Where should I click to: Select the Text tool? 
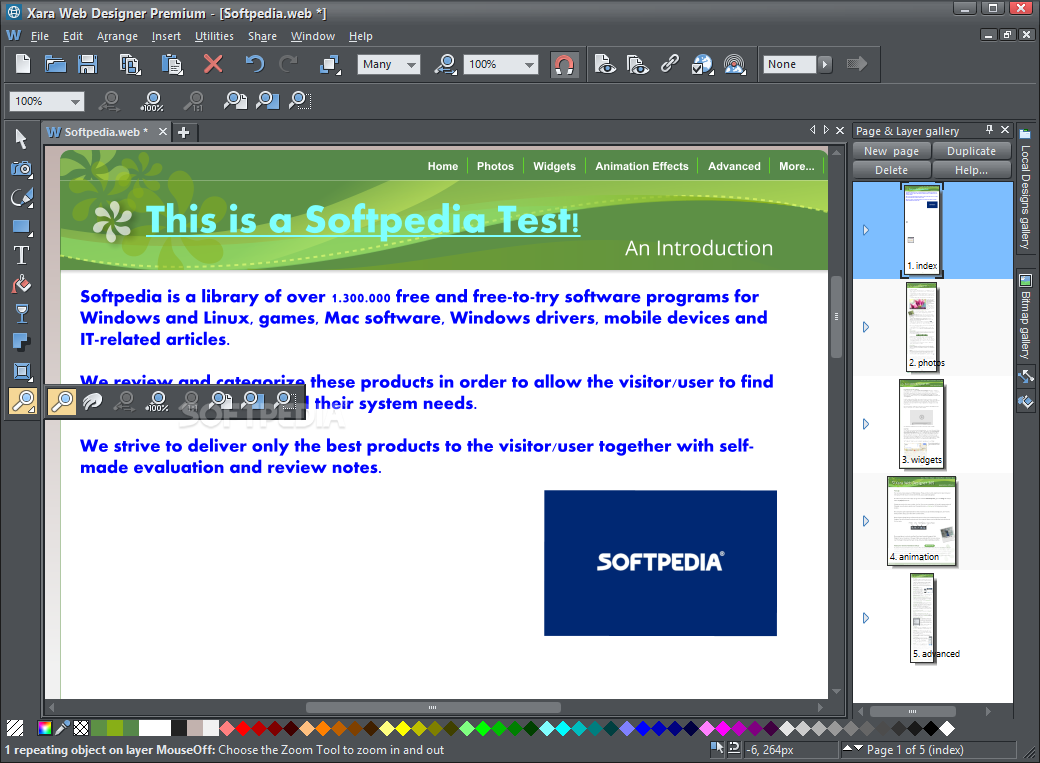[21, 255]
